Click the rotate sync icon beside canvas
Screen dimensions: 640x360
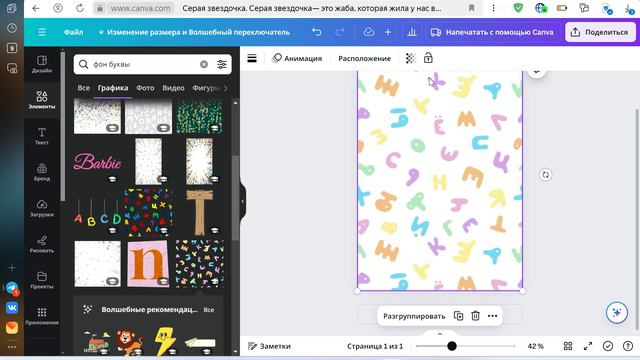coord(546,175)
